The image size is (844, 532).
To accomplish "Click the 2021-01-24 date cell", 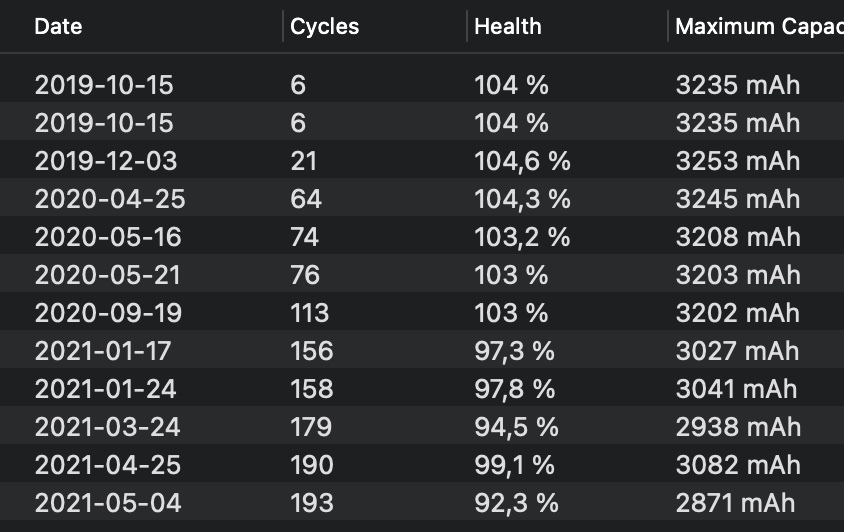I will 106,389.
